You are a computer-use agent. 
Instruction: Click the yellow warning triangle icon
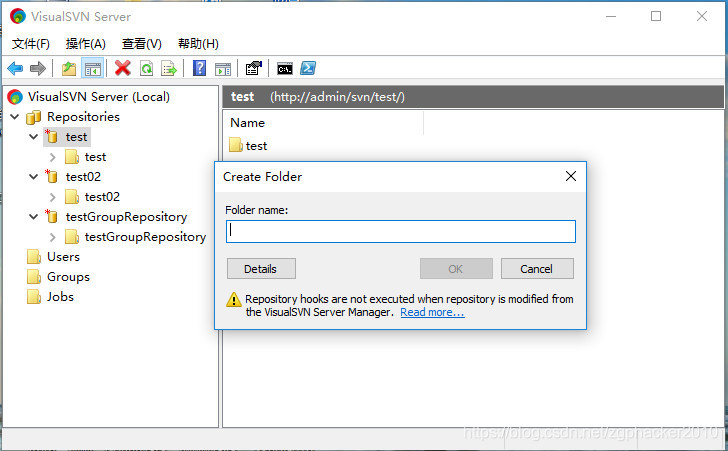tap(234, 300)
